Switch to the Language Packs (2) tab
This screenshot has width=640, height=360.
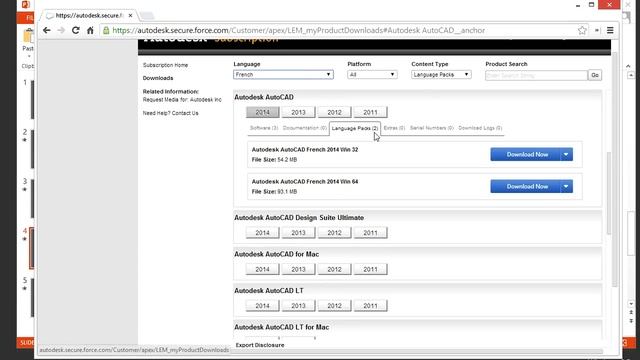pyautogui.click(x=355, y=128)
